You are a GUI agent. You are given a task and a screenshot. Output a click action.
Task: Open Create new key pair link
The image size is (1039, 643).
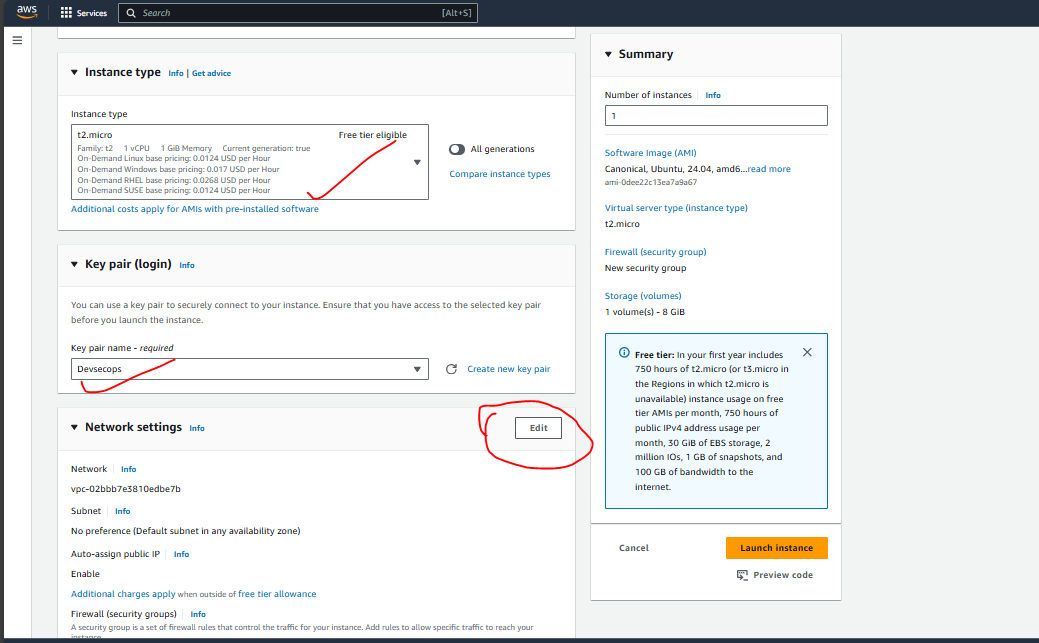[508, 369]
